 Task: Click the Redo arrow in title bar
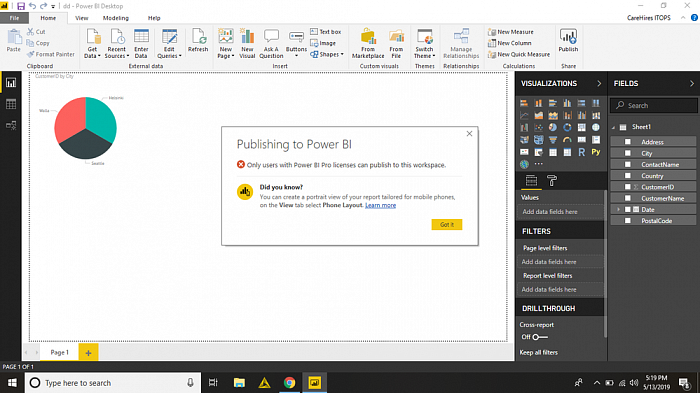coord(43,6)
